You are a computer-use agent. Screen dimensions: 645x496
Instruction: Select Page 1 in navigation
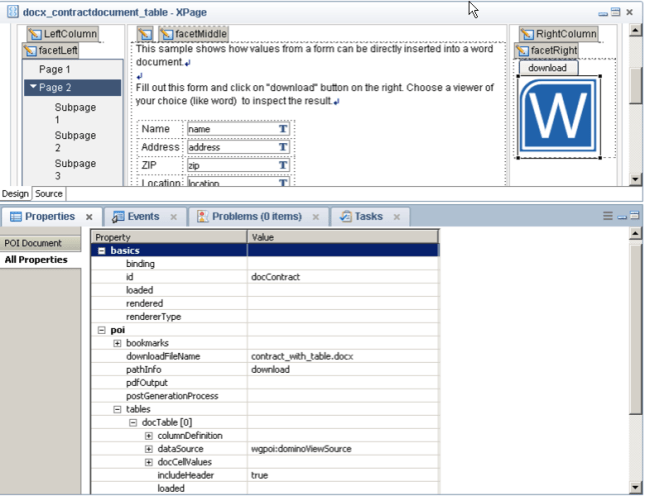55,69
